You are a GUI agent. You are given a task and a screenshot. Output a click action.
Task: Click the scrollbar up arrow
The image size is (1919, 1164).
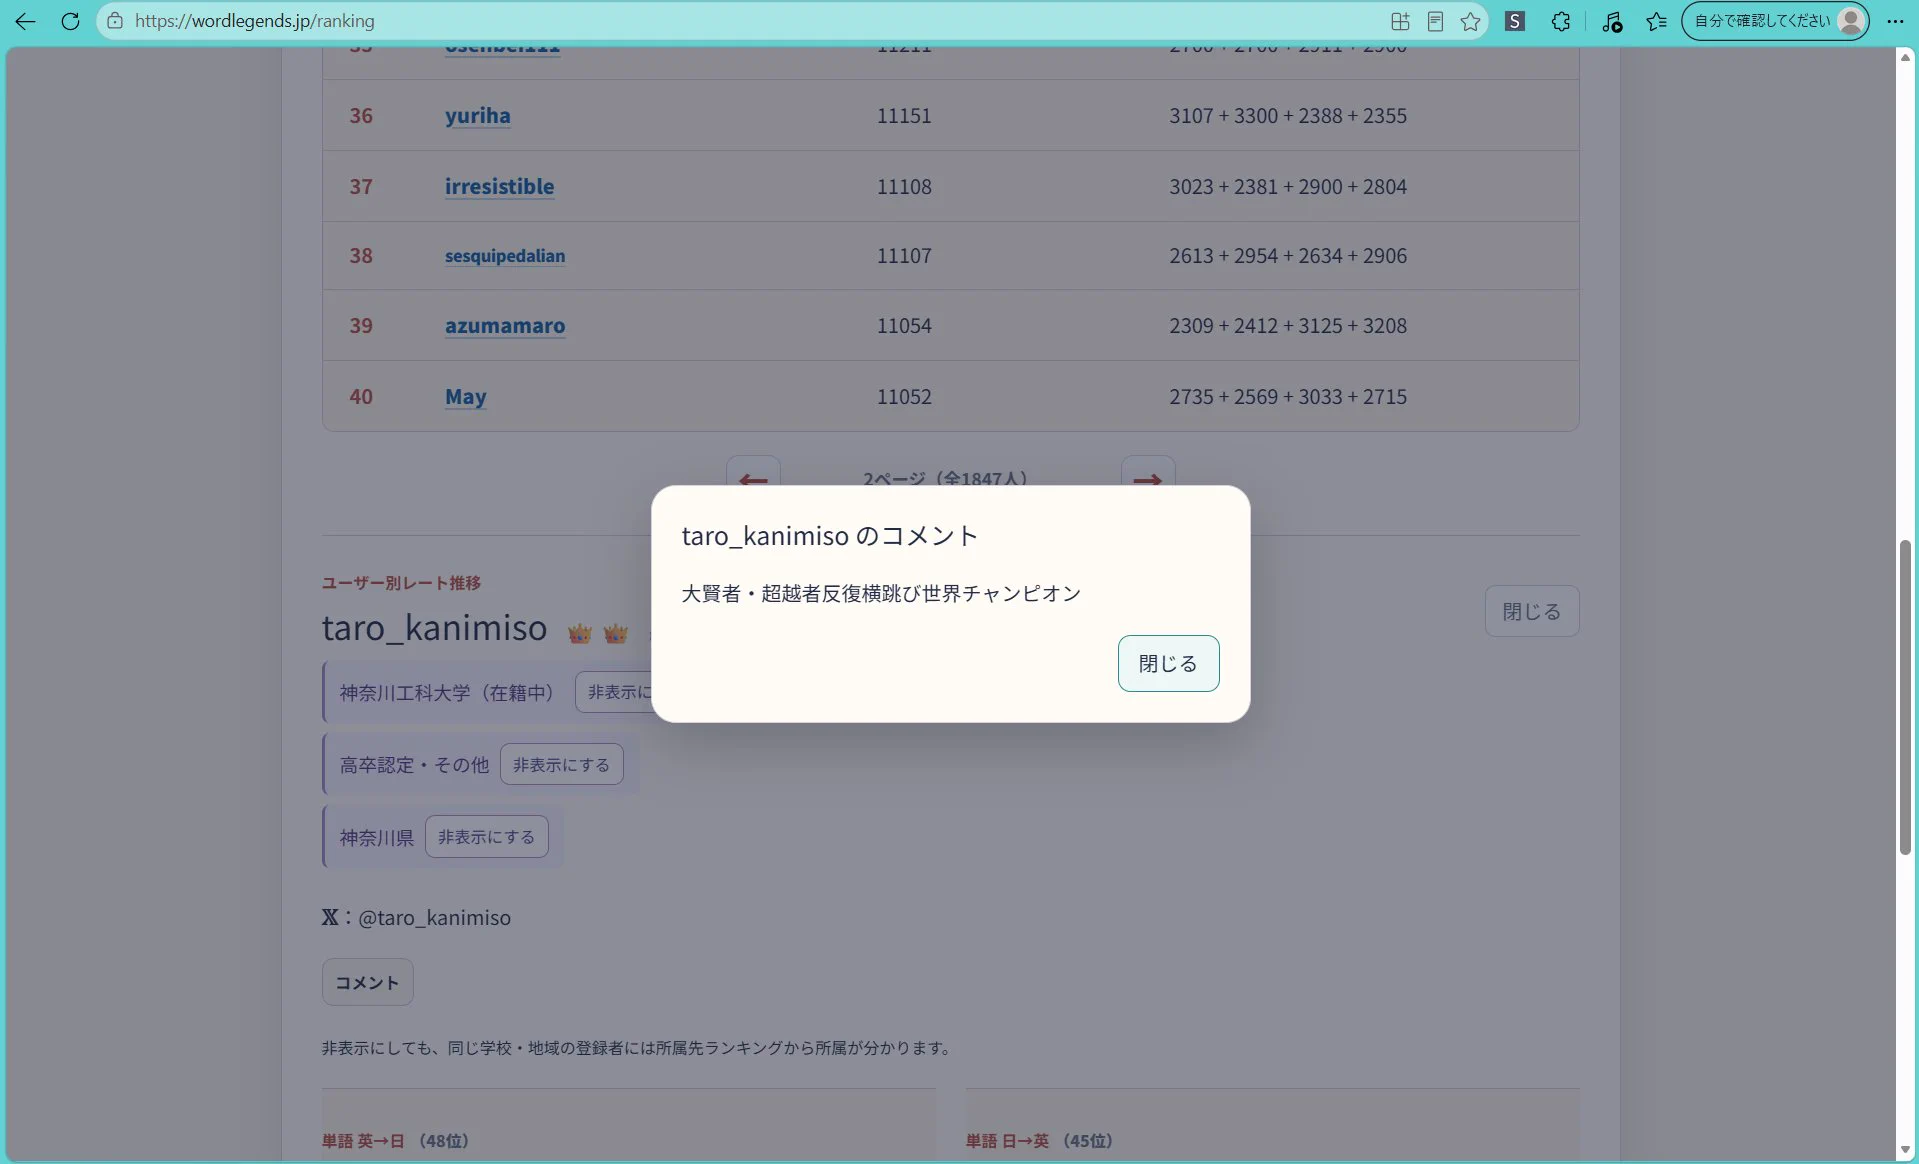point(1905,57)
